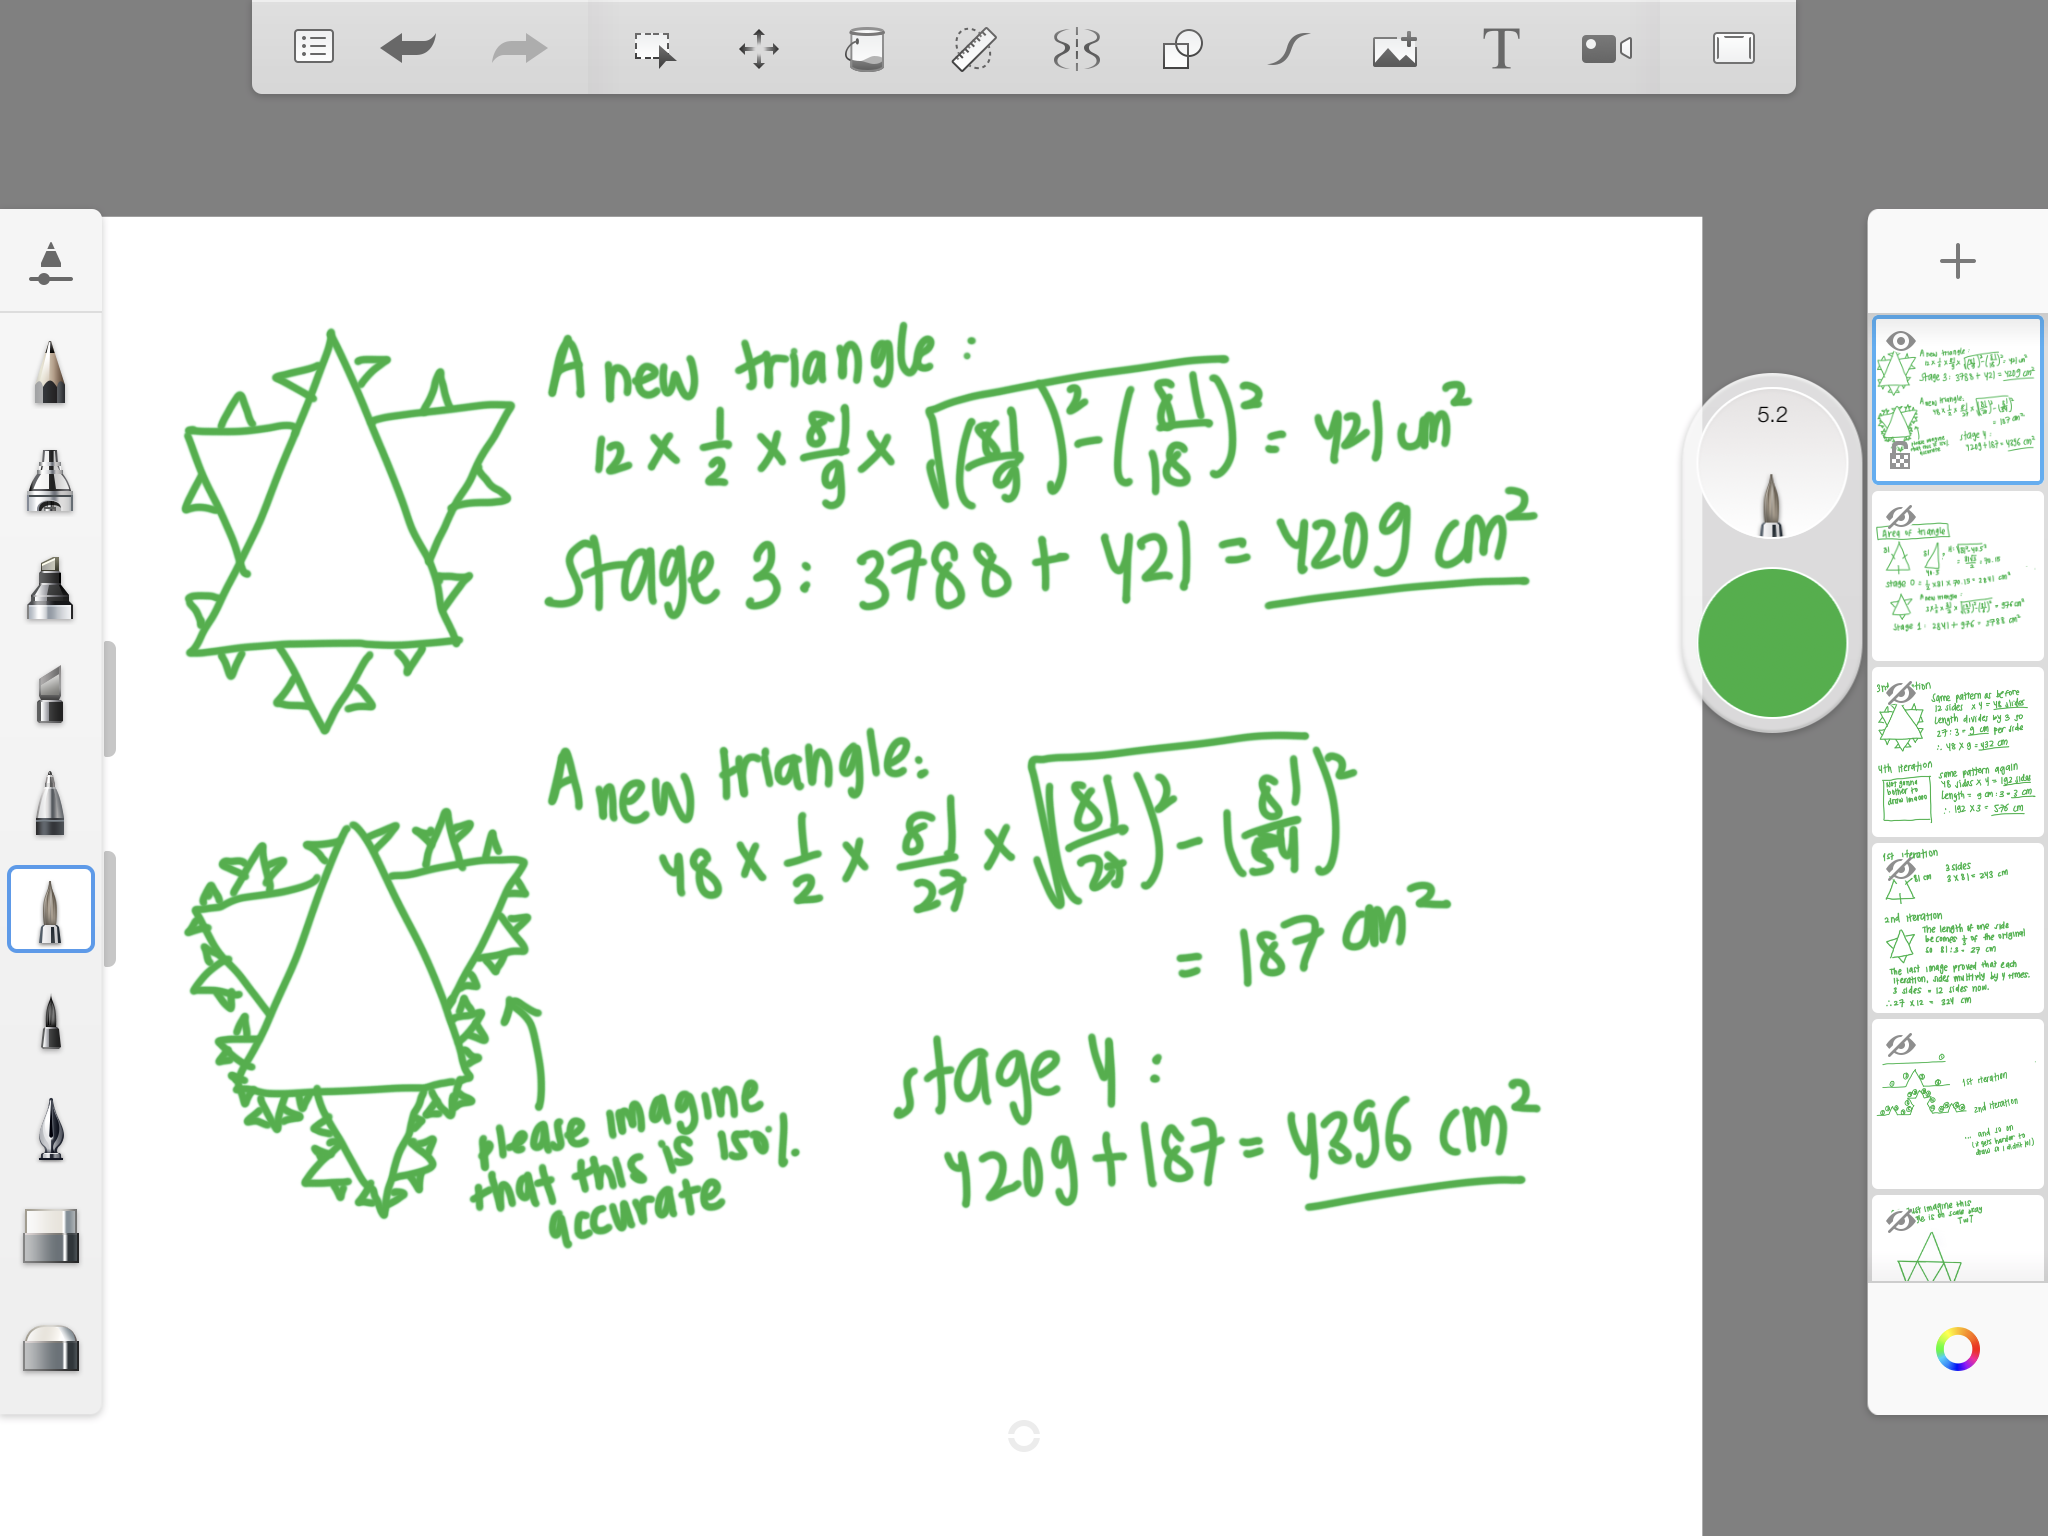Screen dimensions: 2048x1536
Task: Open the predictive stroke curve tool
Action: 1289,48
